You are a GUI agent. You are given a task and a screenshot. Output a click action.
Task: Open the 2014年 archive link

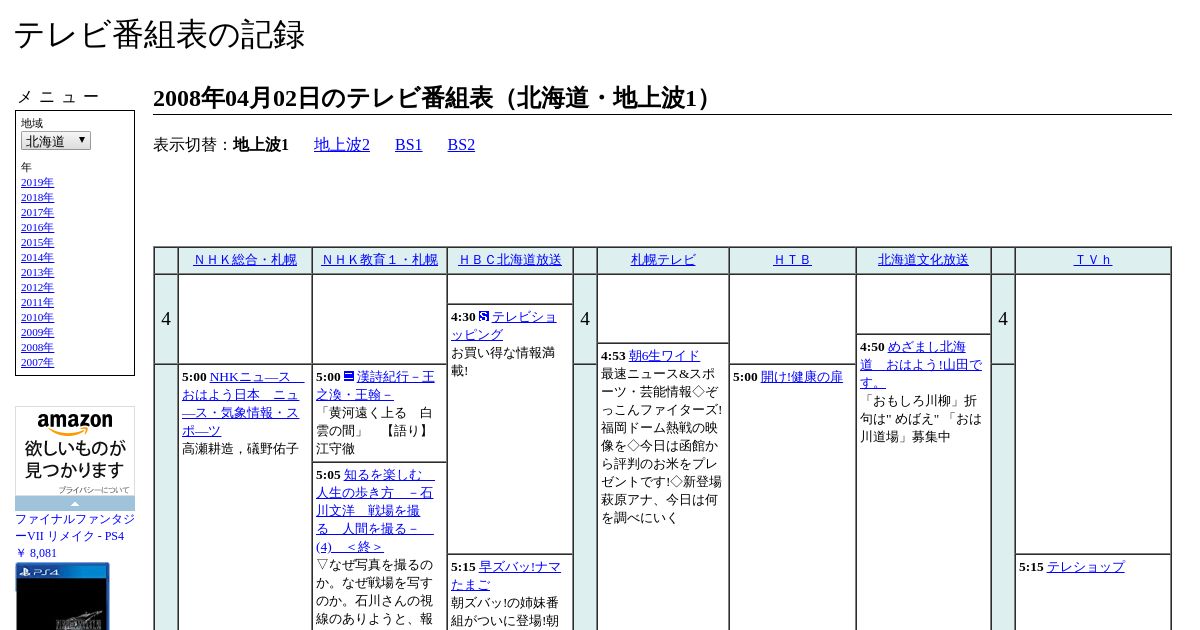tap(37, 257)
